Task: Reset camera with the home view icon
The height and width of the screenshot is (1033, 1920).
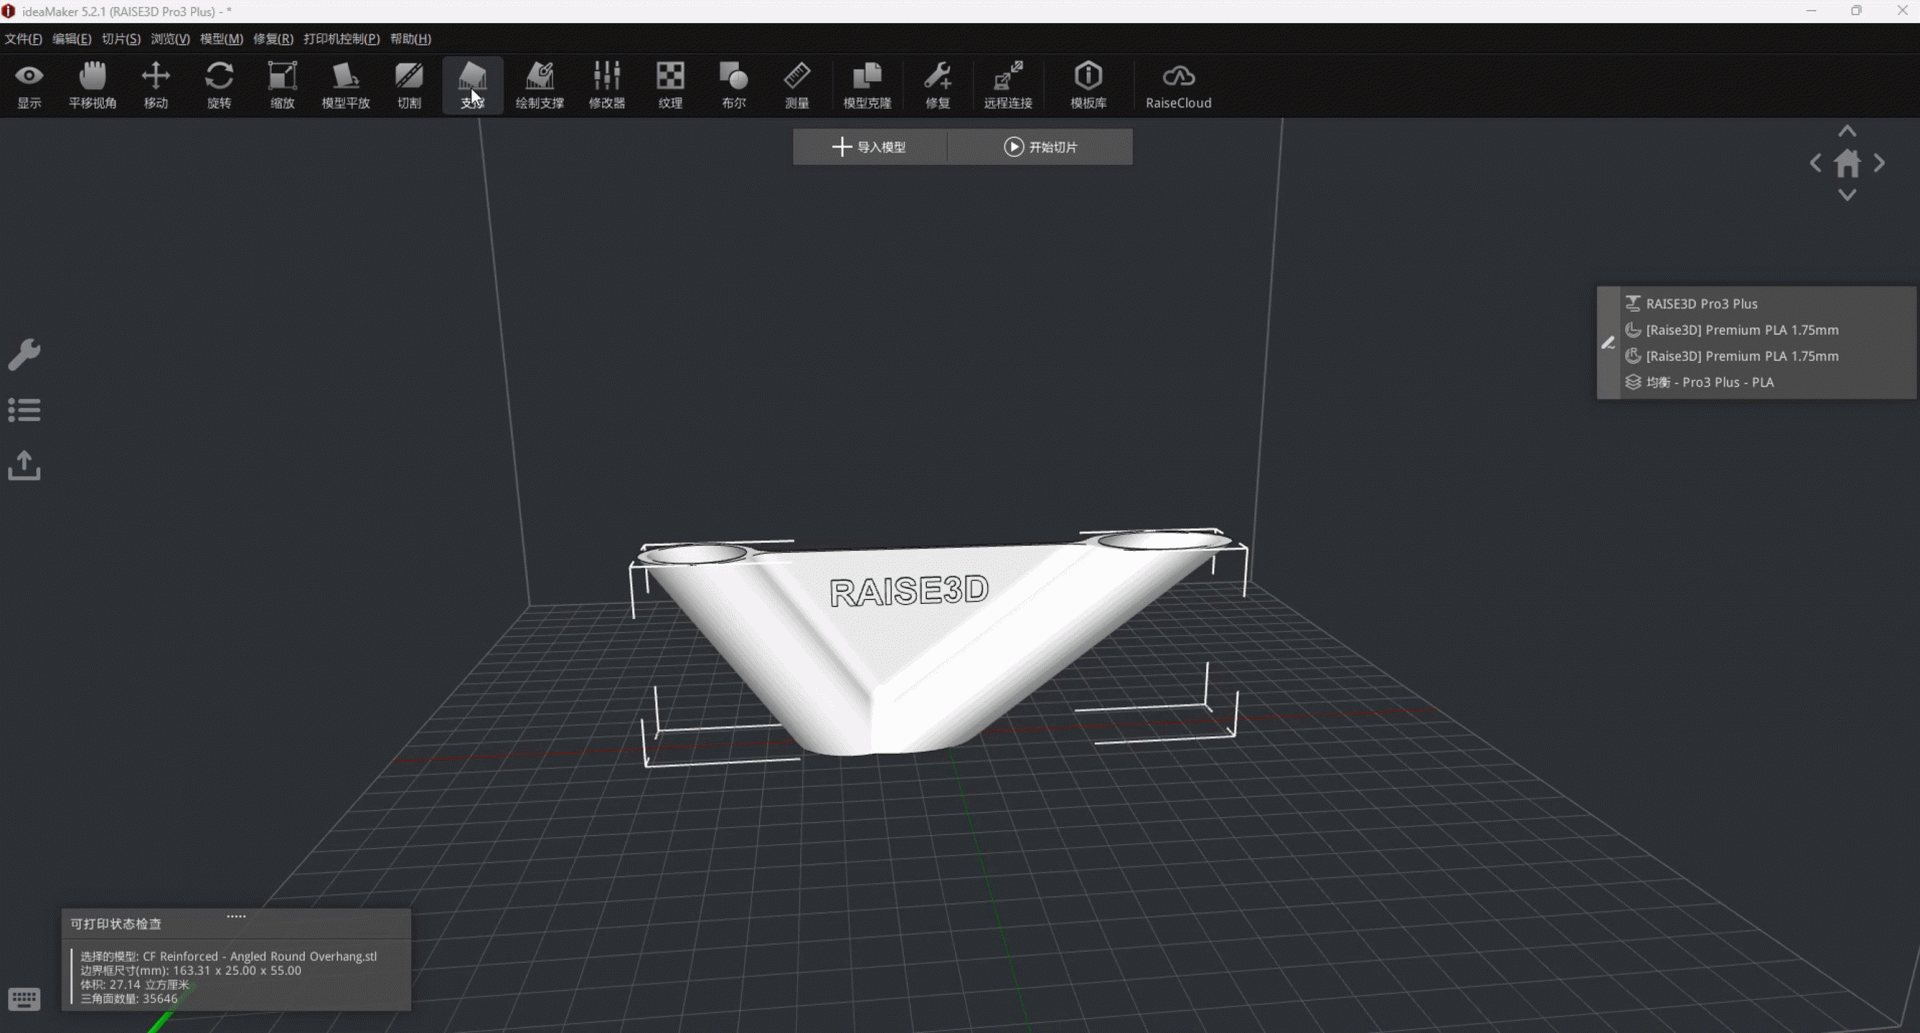Action: pyautogui.click(x=1847, y=163)
